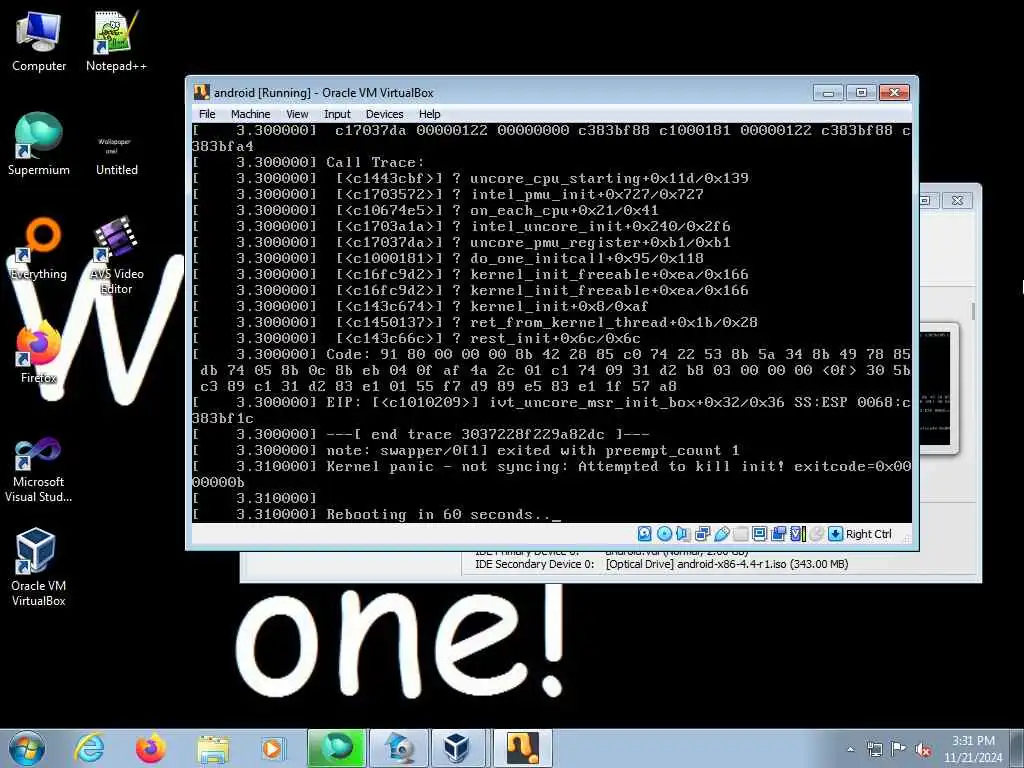Switch to VirtualBox Manager taskbar button
Screen dimensions: 1024x768
pyautogui.click(x=456, y=748)
